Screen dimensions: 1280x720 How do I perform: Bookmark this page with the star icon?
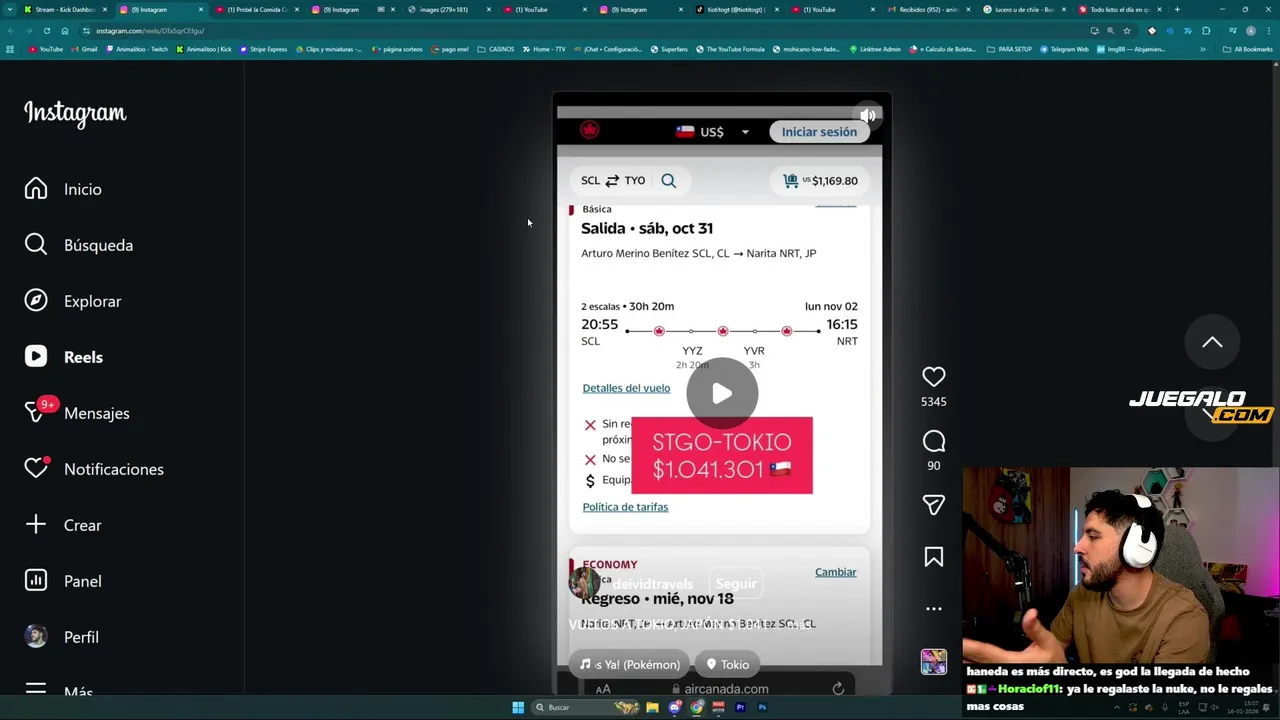point(1127,31)
